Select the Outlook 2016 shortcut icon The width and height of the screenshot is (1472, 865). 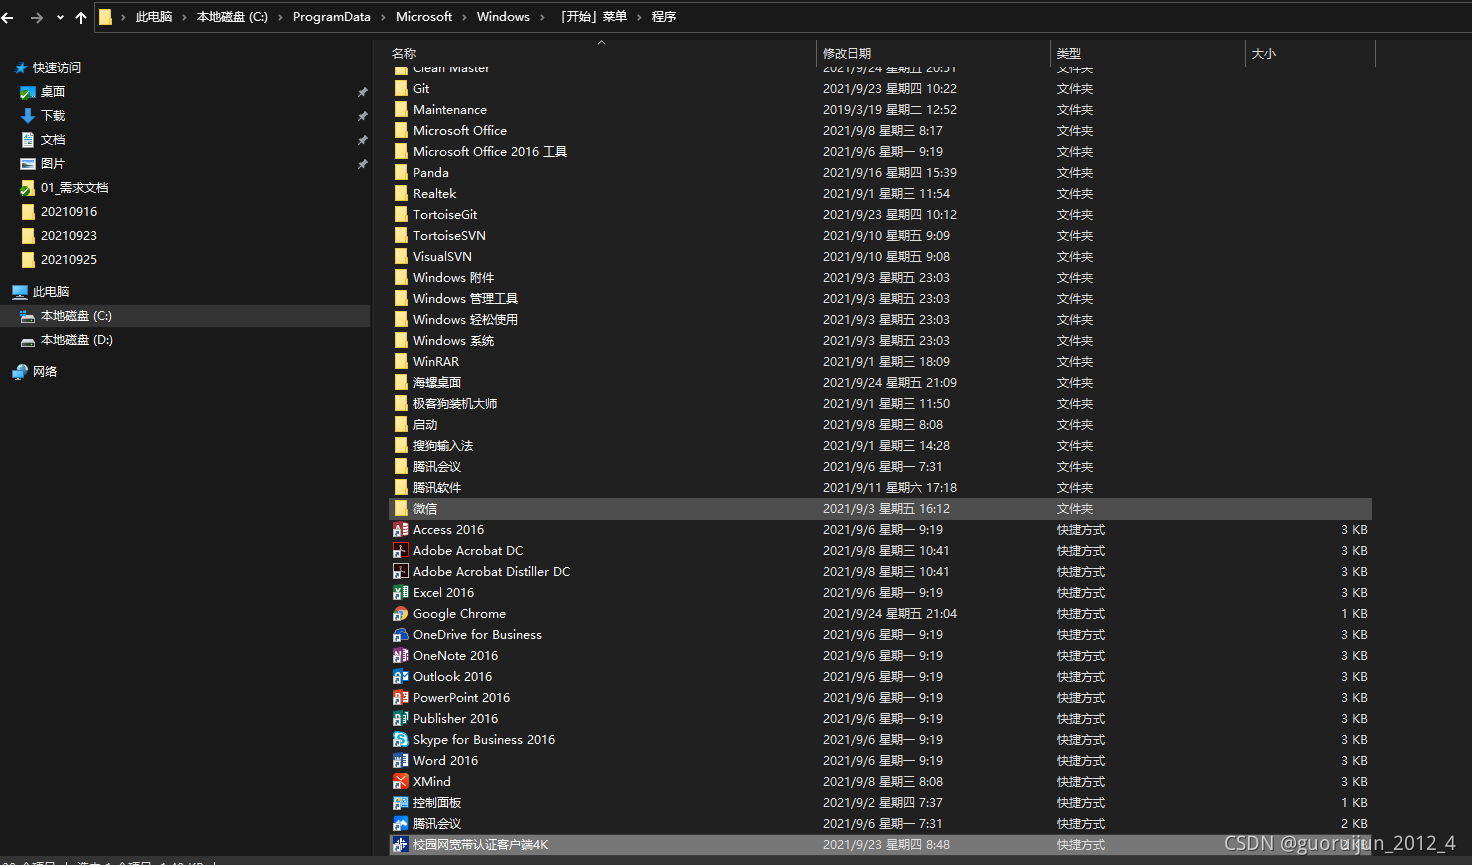(400, 677)
